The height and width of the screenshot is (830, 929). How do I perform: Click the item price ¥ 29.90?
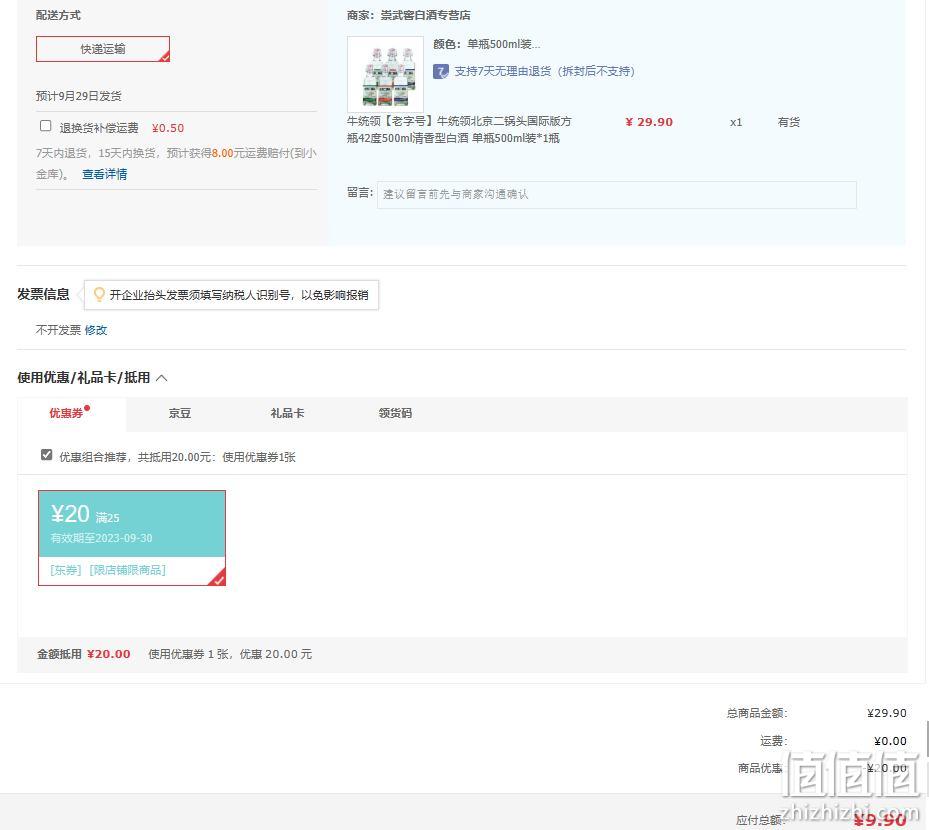click(649, 122)
